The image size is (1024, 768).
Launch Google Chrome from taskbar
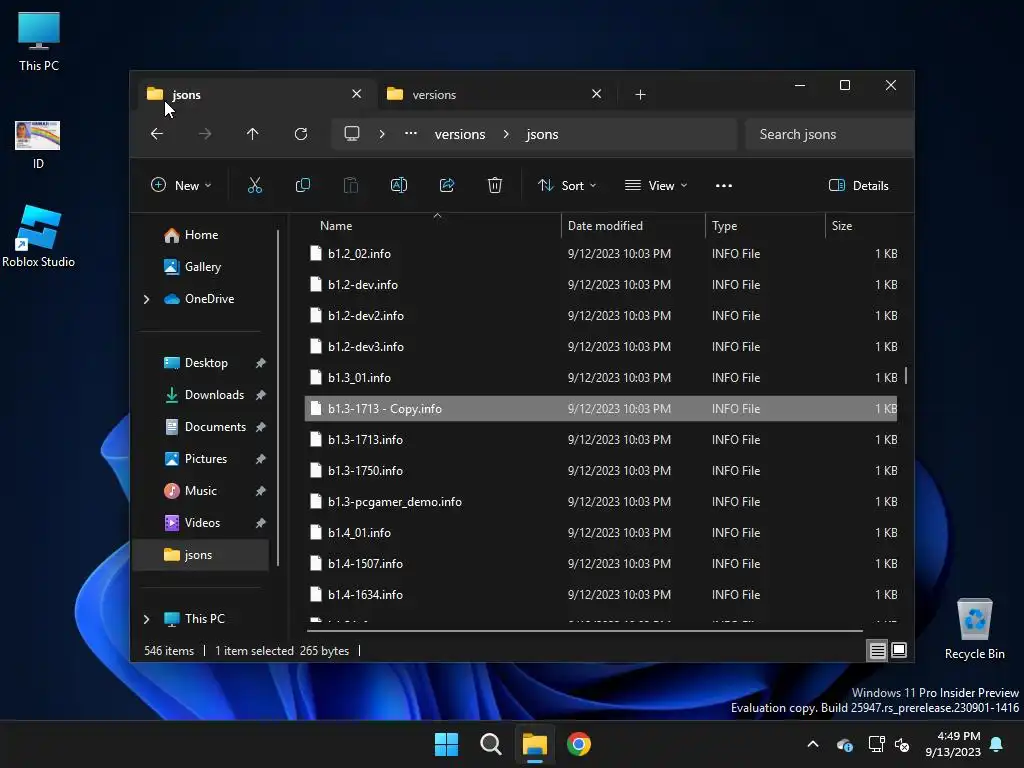pos(579,744)
